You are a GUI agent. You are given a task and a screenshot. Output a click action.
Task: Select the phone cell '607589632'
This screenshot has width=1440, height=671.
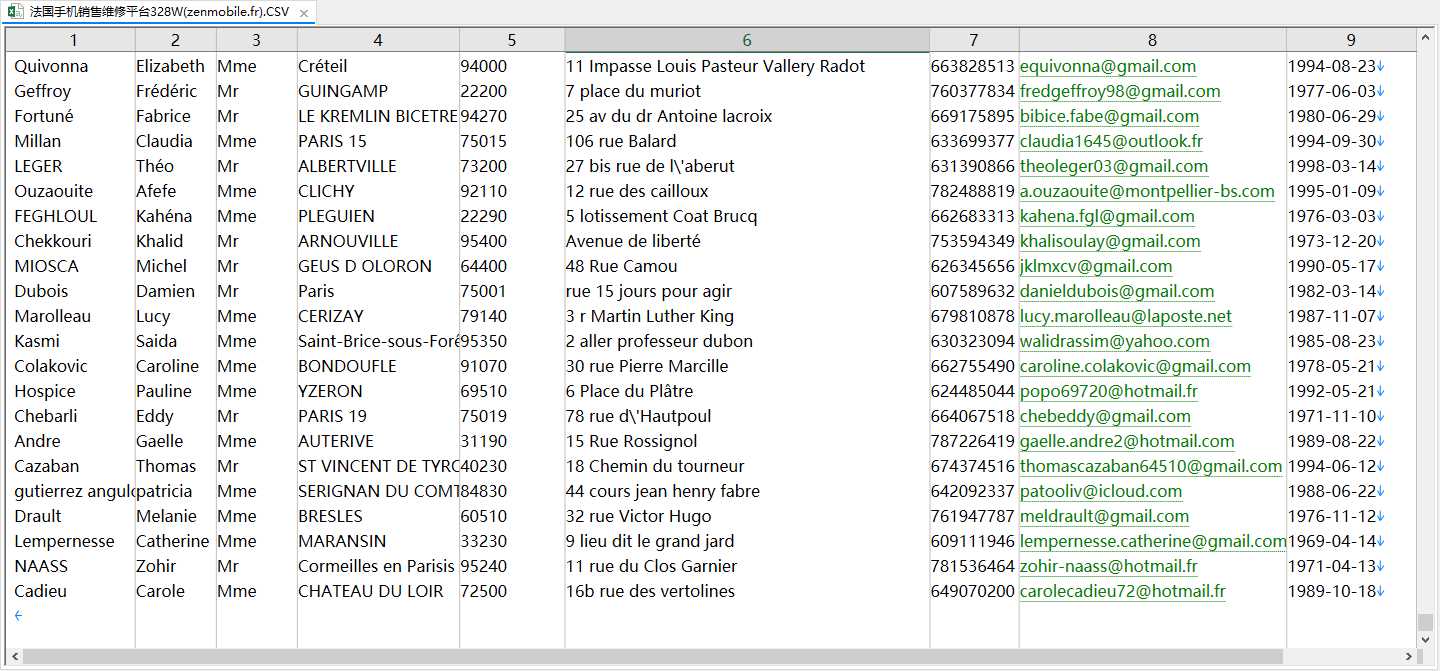click(x=973, y=291)
